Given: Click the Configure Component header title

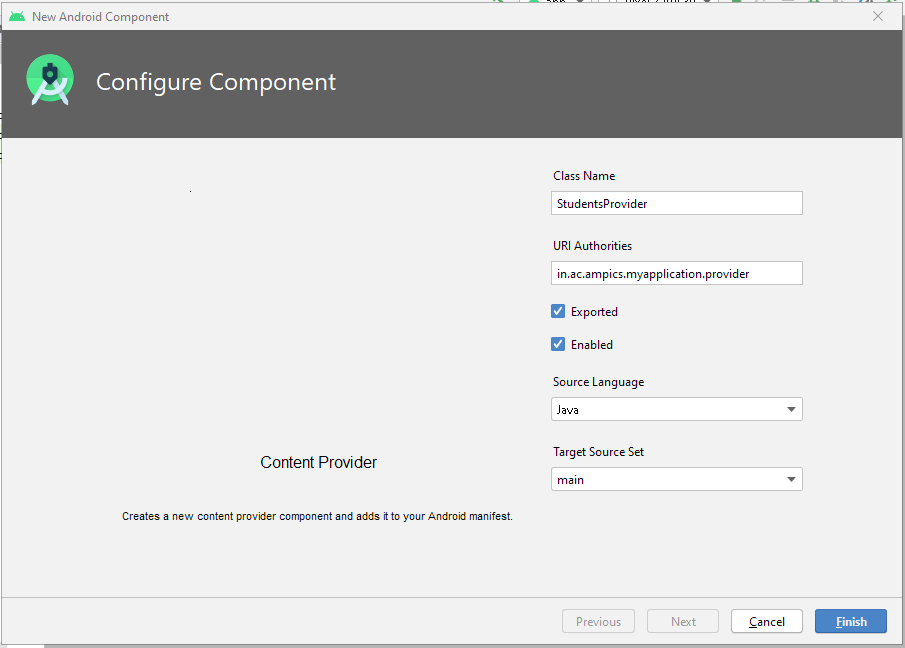Looking at the screenshot, I should pos(216,82).
